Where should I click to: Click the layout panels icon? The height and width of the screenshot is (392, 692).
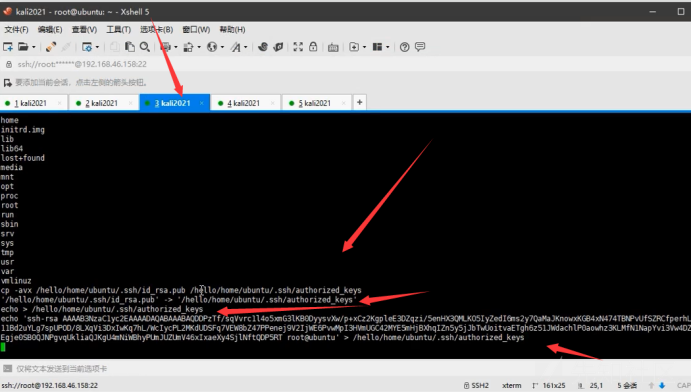point(377,47)
